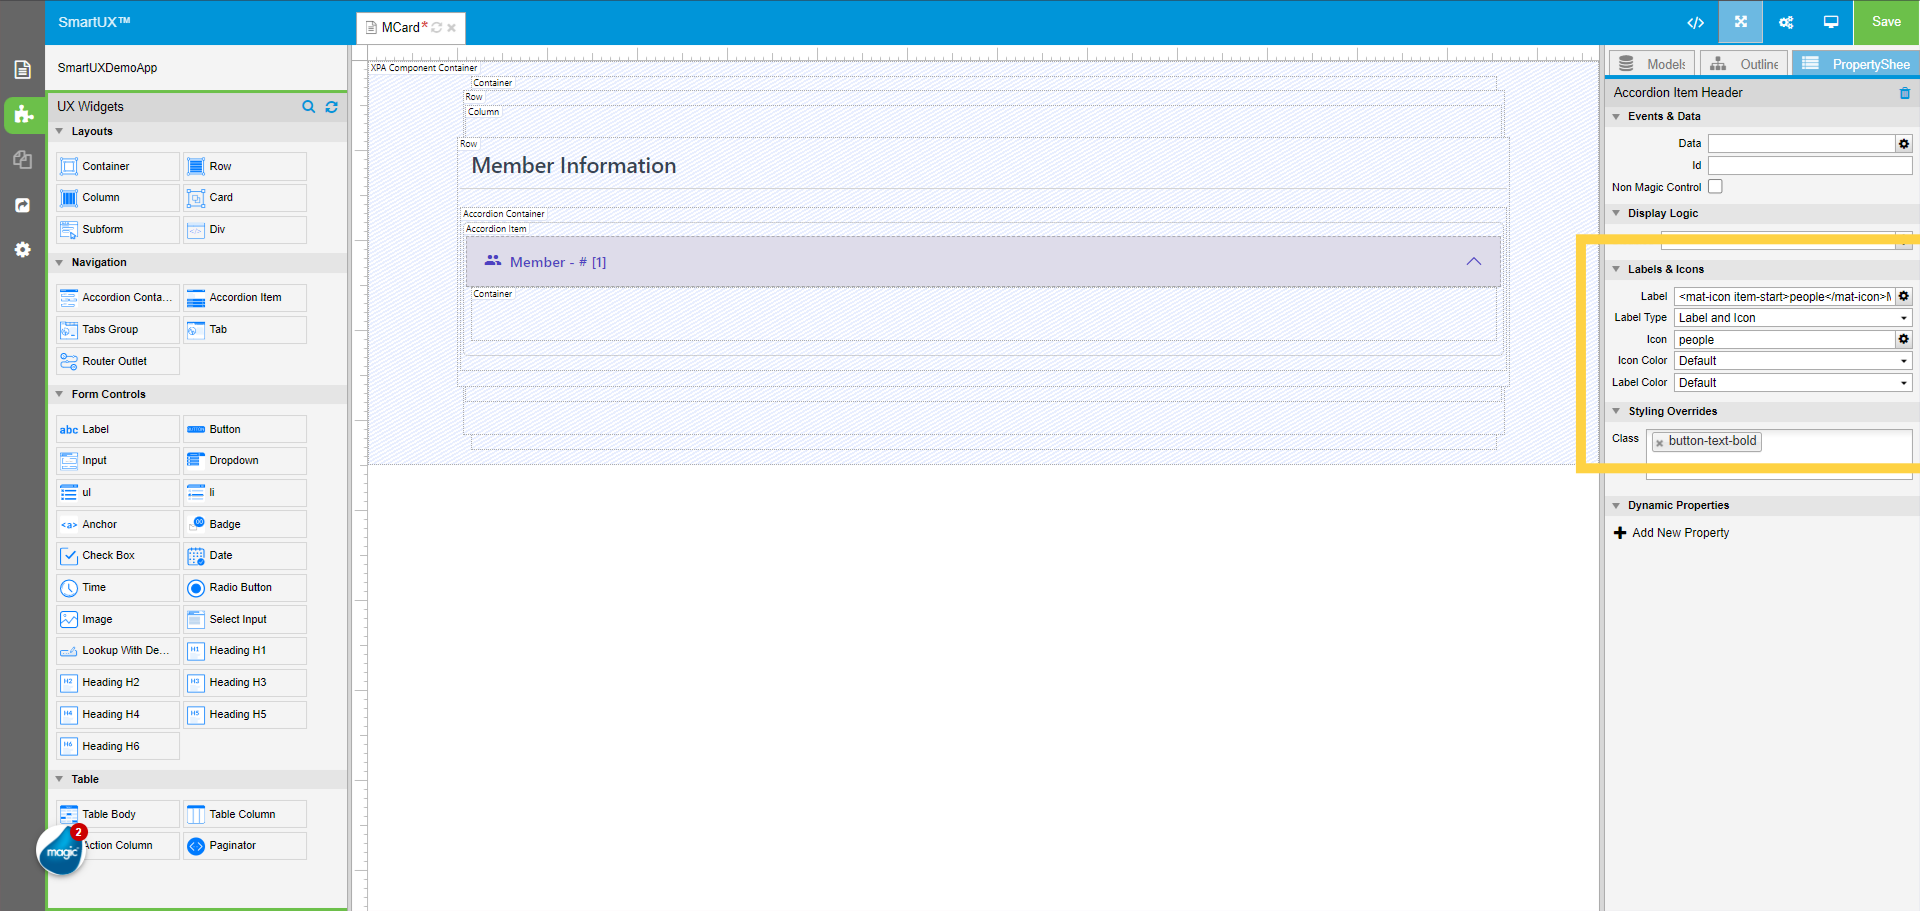The width and height of the screenshot is (1920, 911).
Task: Delete the Accordion Item Header via trash icon
Action: pos(1906,92)
